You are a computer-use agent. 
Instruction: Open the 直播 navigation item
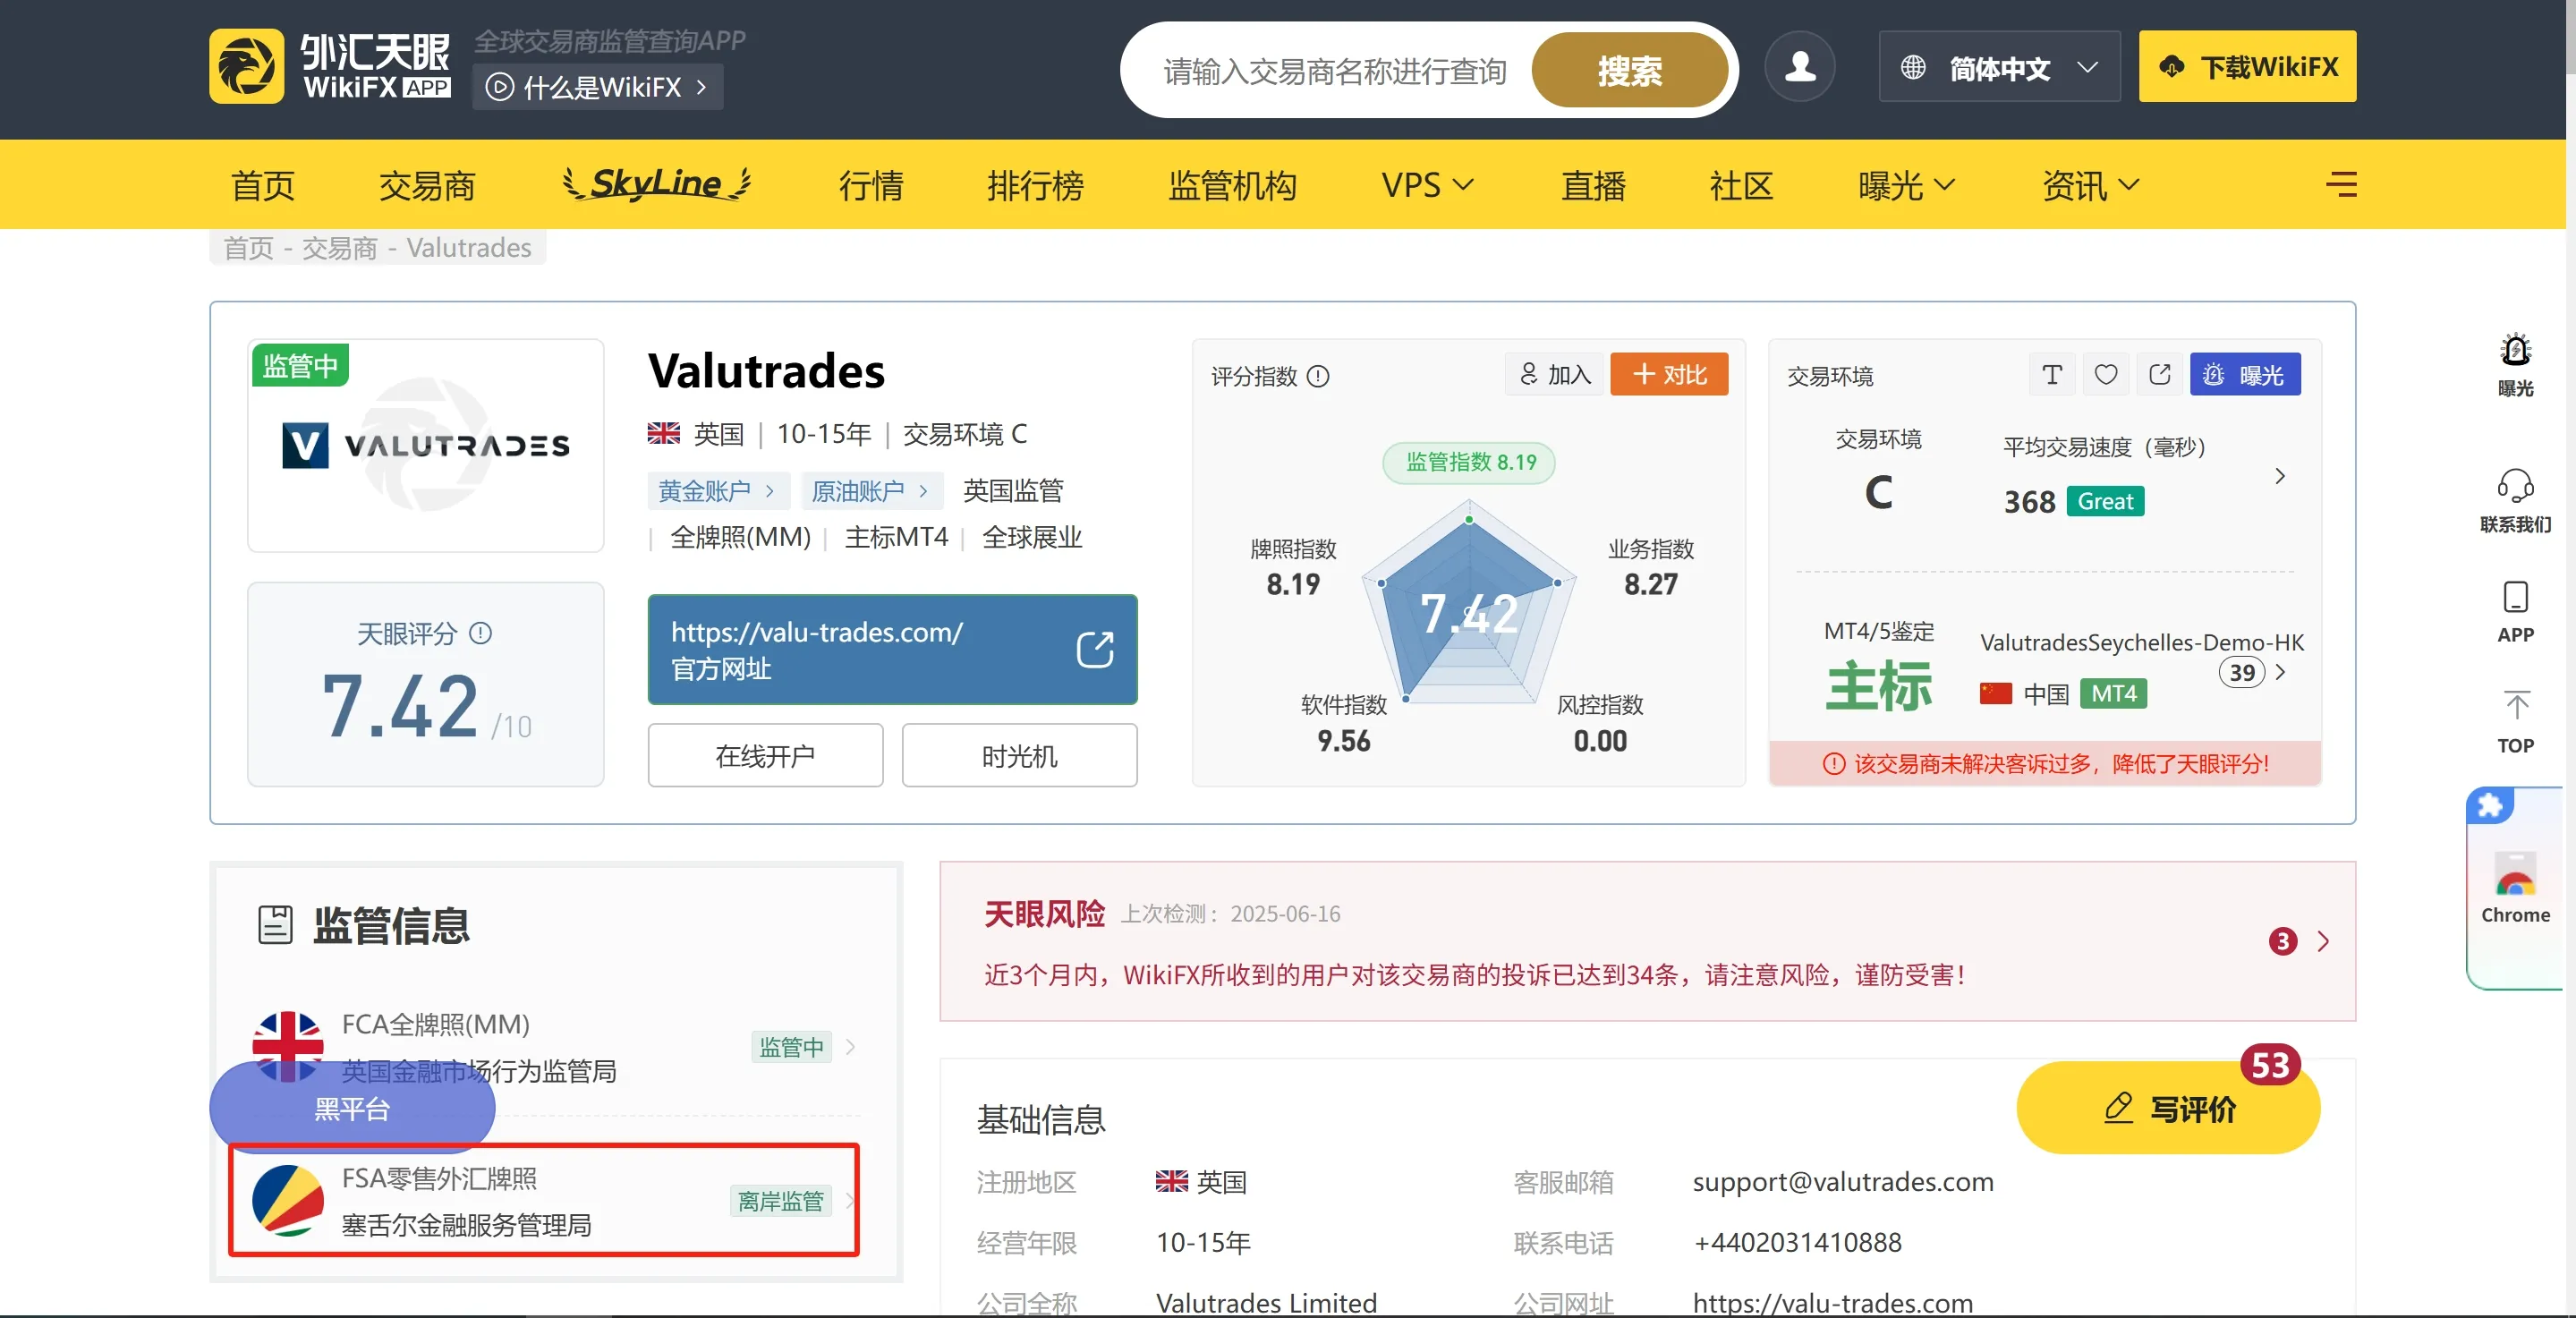pos(1594,185)
